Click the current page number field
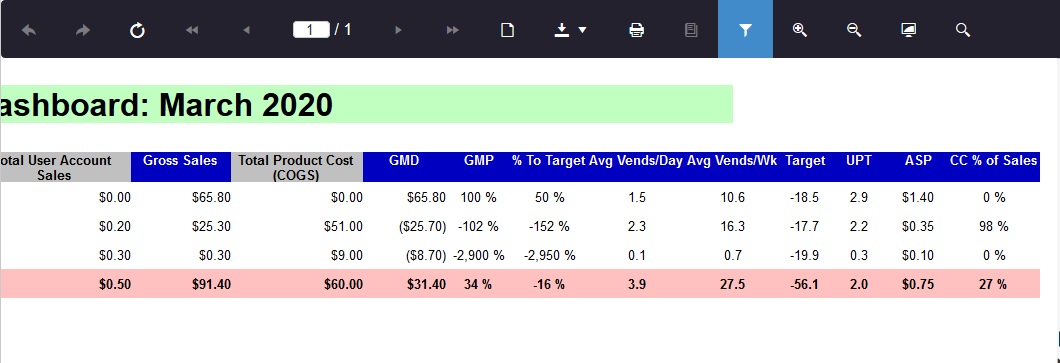The image size is (1060, 363). pyautogui.click(x=311, y=30)
